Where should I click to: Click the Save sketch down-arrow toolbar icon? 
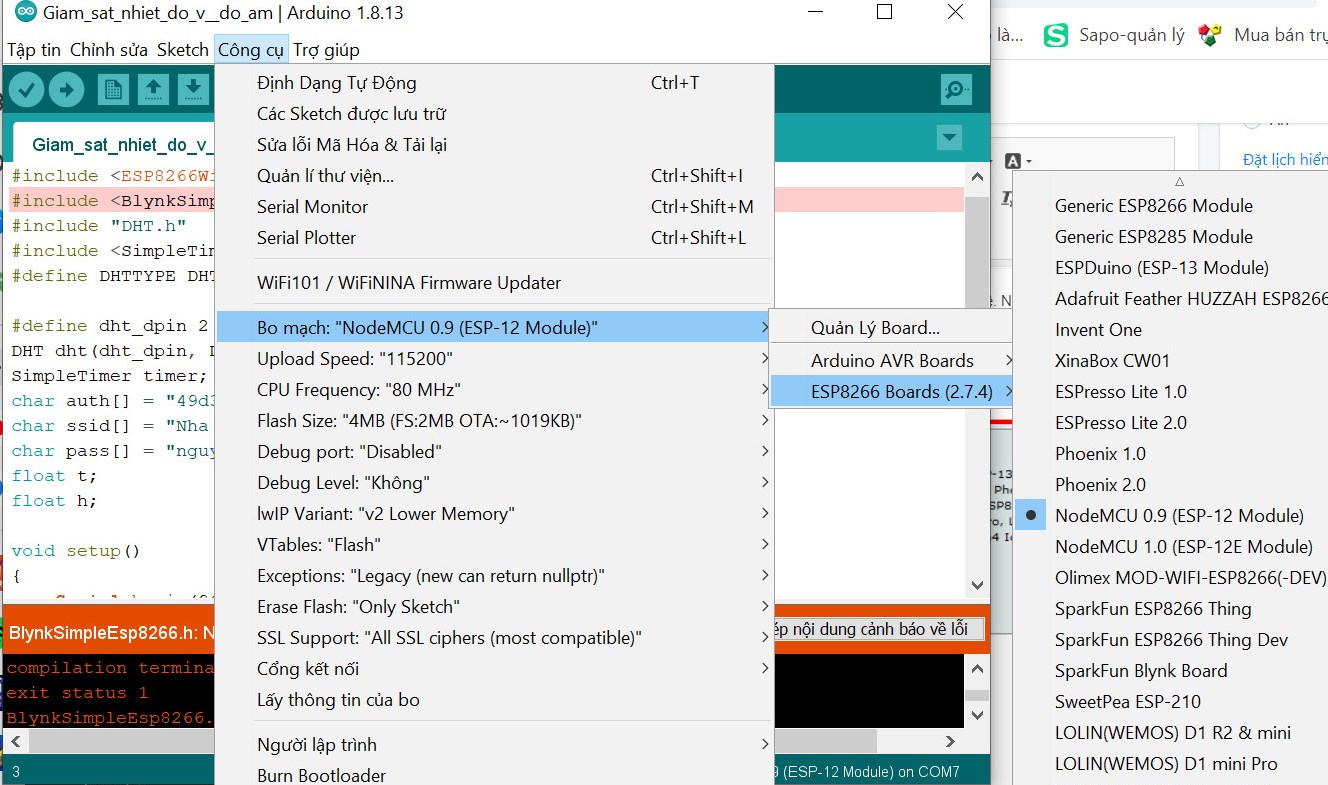click(x=193, y=90)
